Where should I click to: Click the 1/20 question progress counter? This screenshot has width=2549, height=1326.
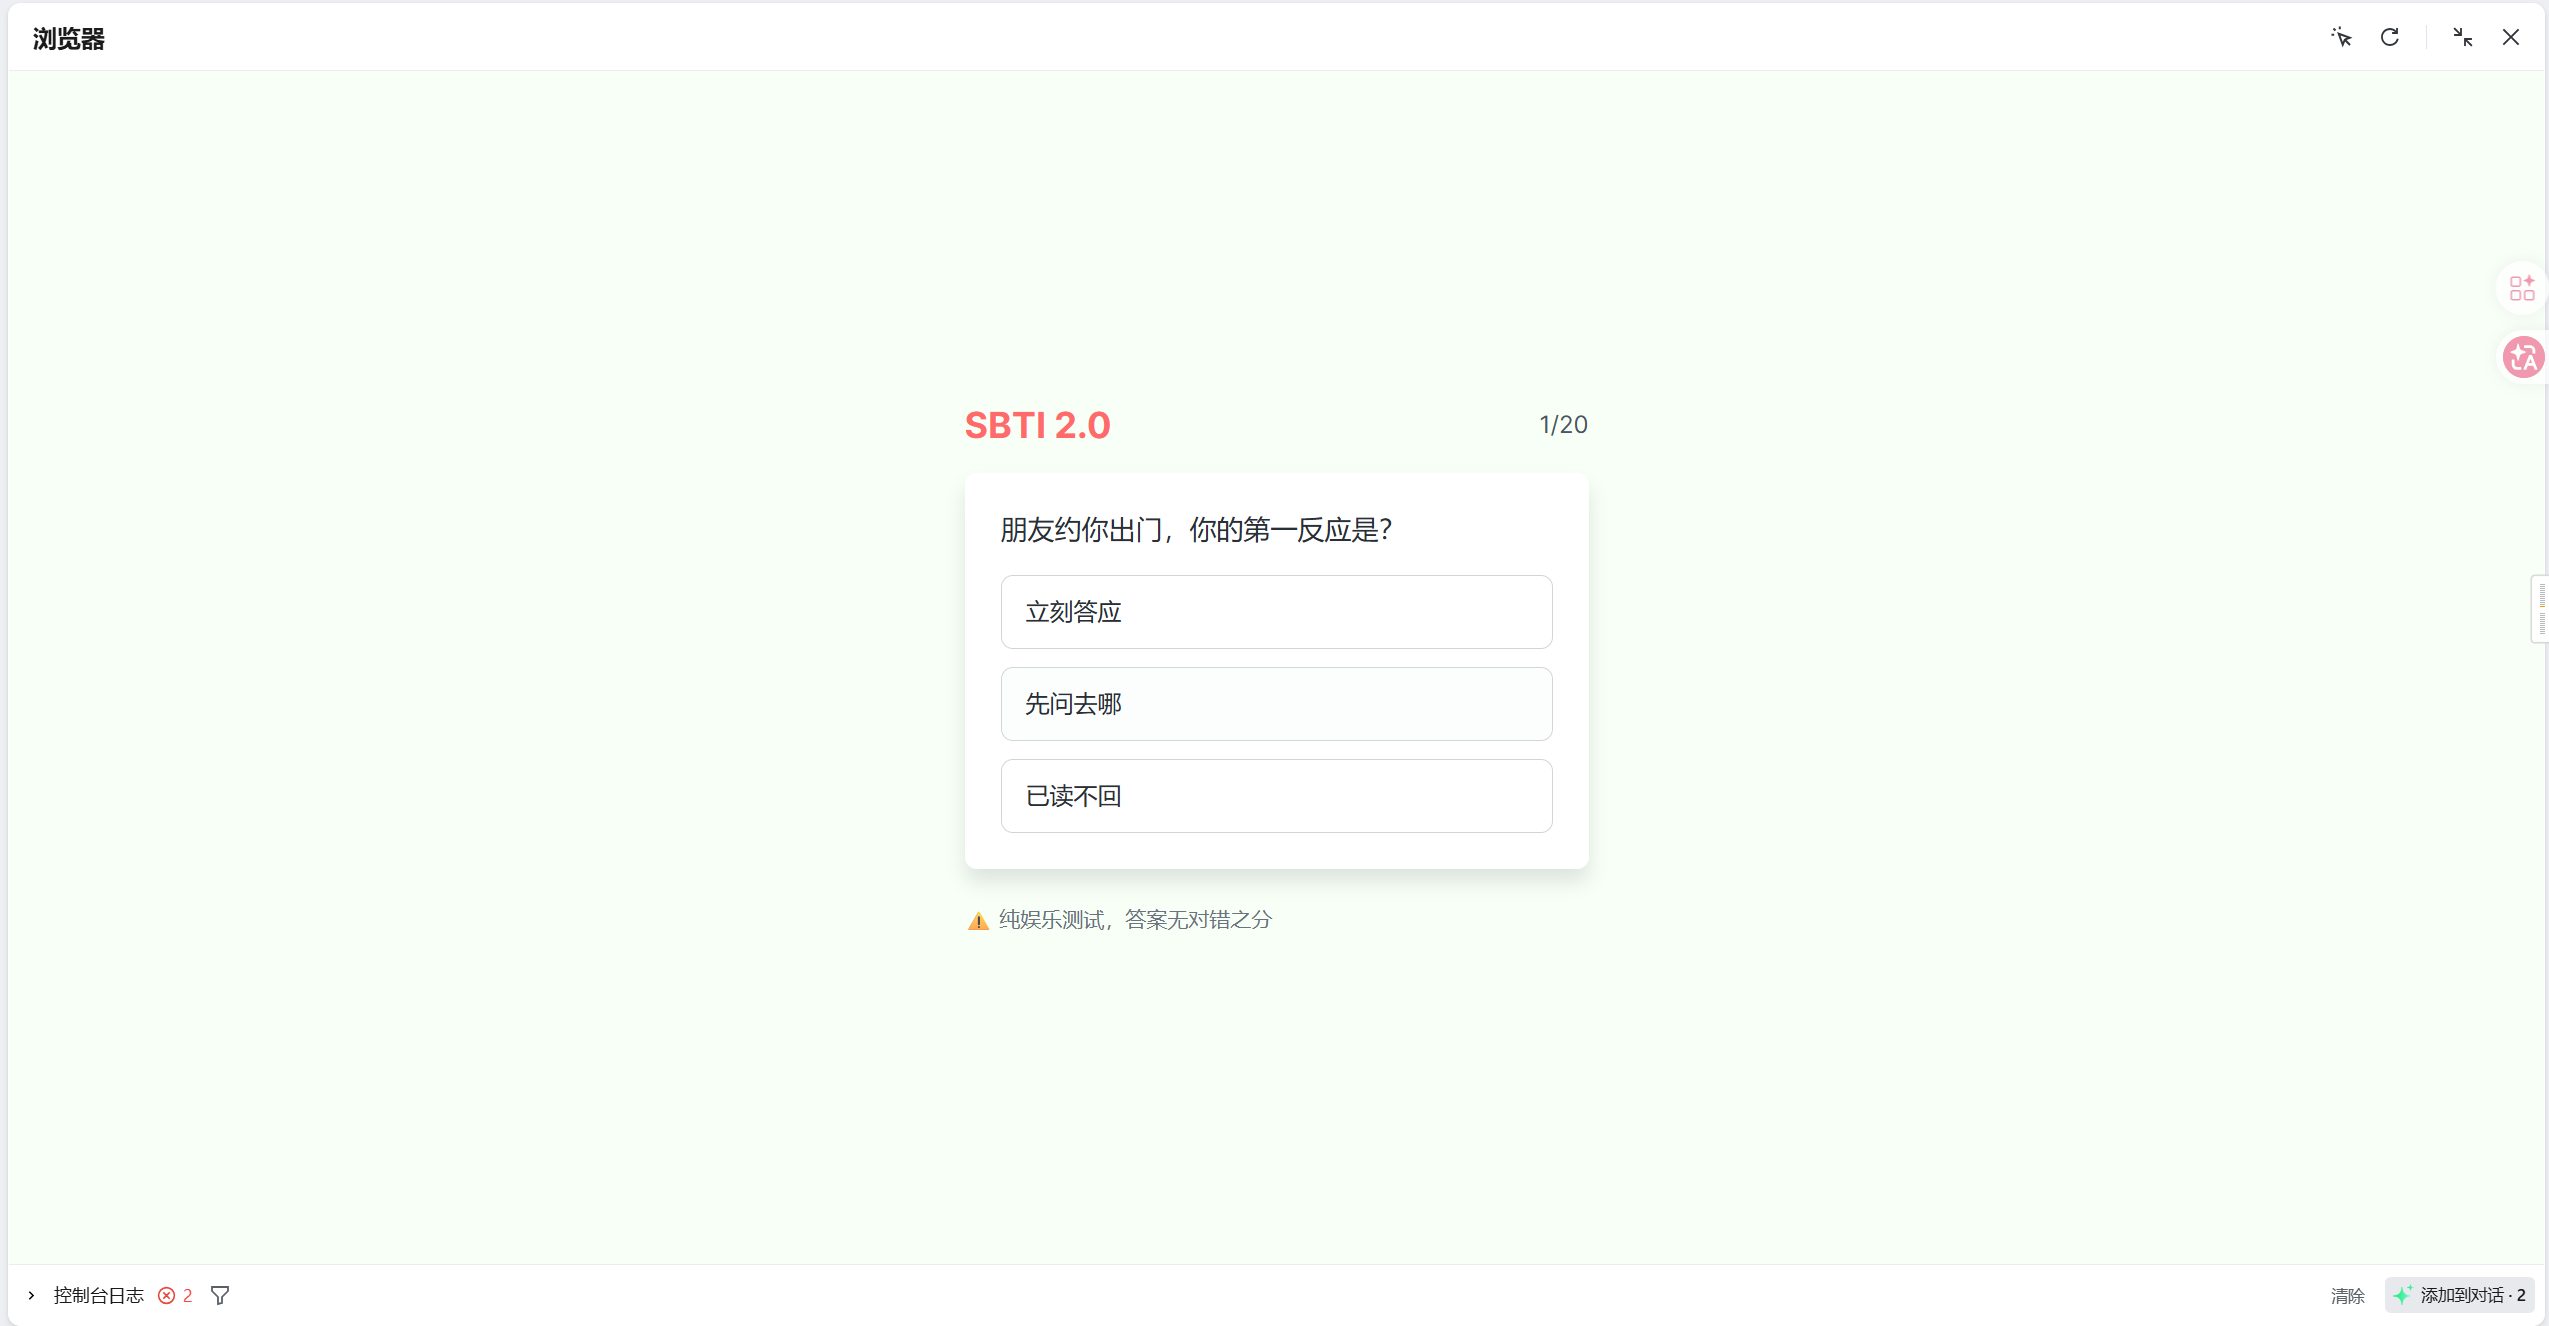click(x=1562, y=425)
